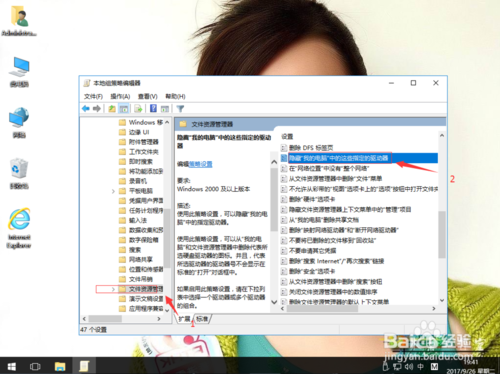Click the 策略设置 edit link
Image resolution: width=500 pixels, height=374 pixels.
coord(200,164)
